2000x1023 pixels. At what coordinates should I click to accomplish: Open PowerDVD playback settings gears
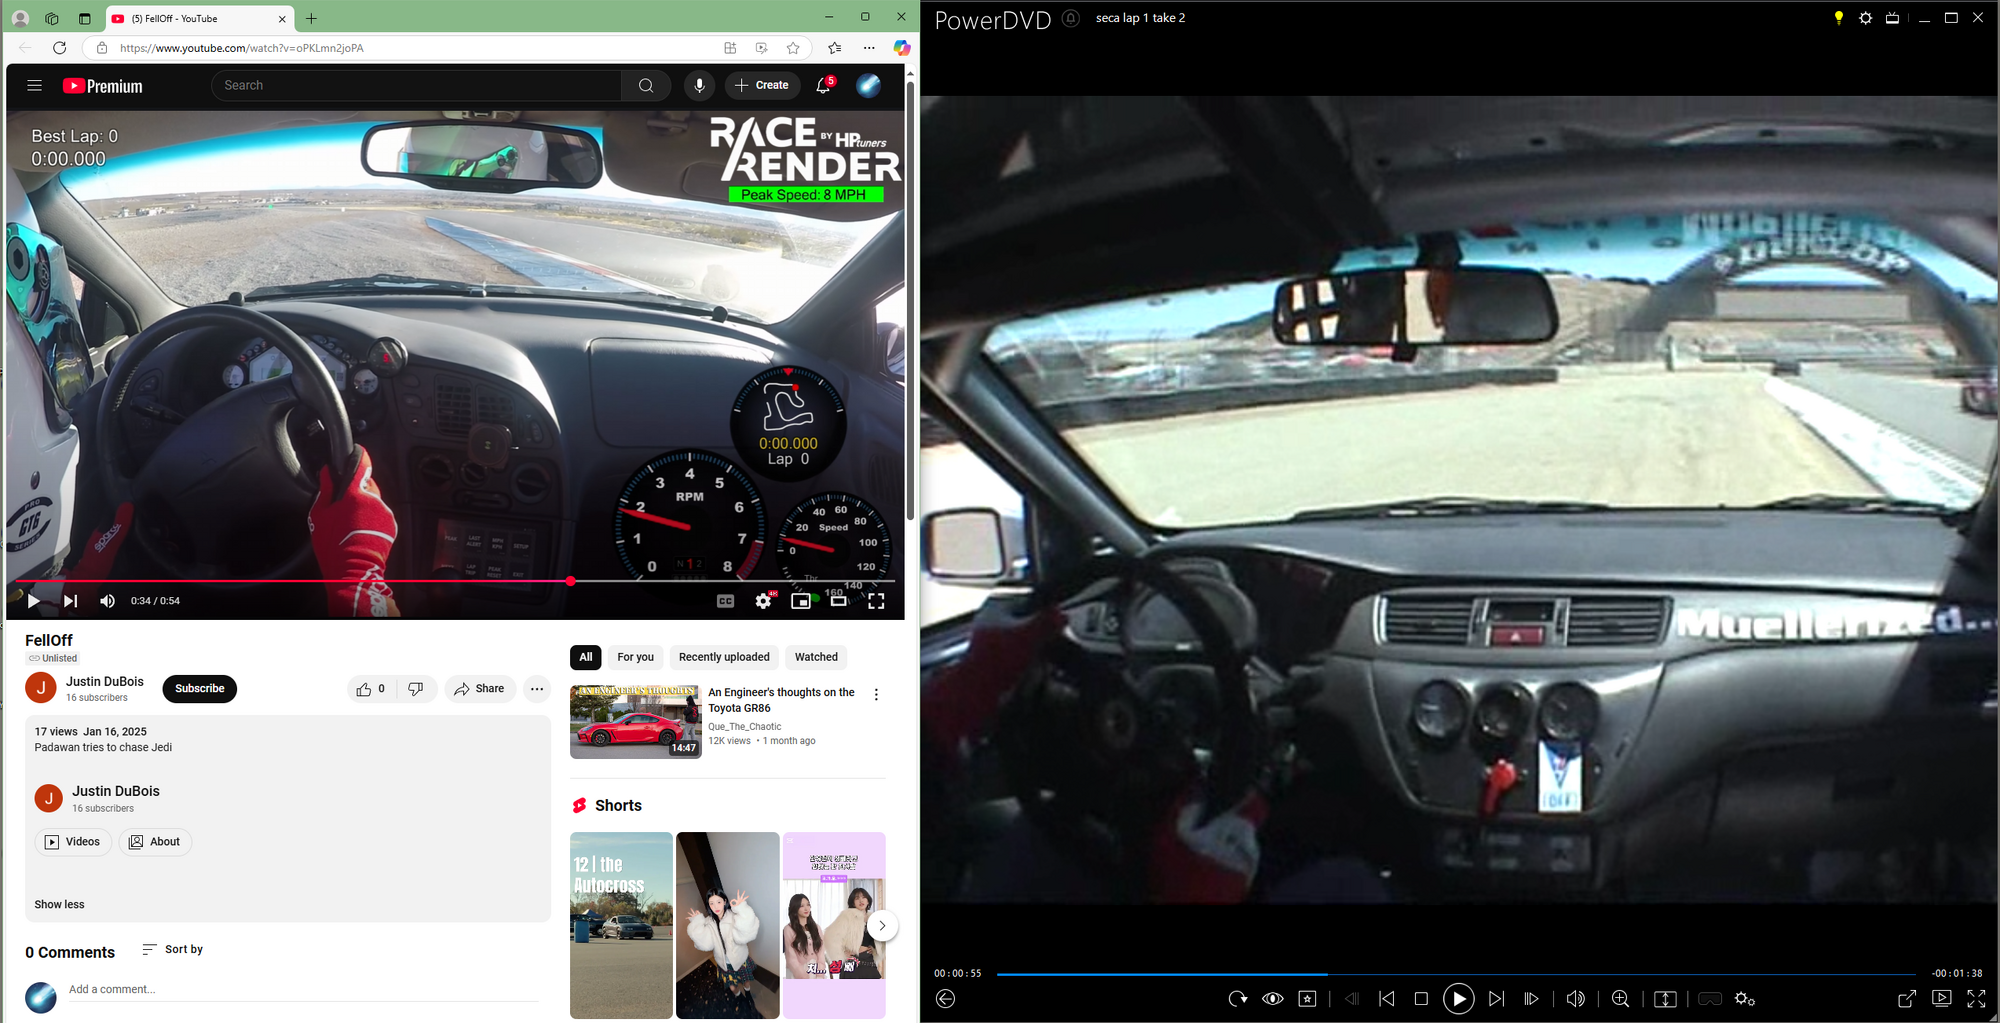1745,999
